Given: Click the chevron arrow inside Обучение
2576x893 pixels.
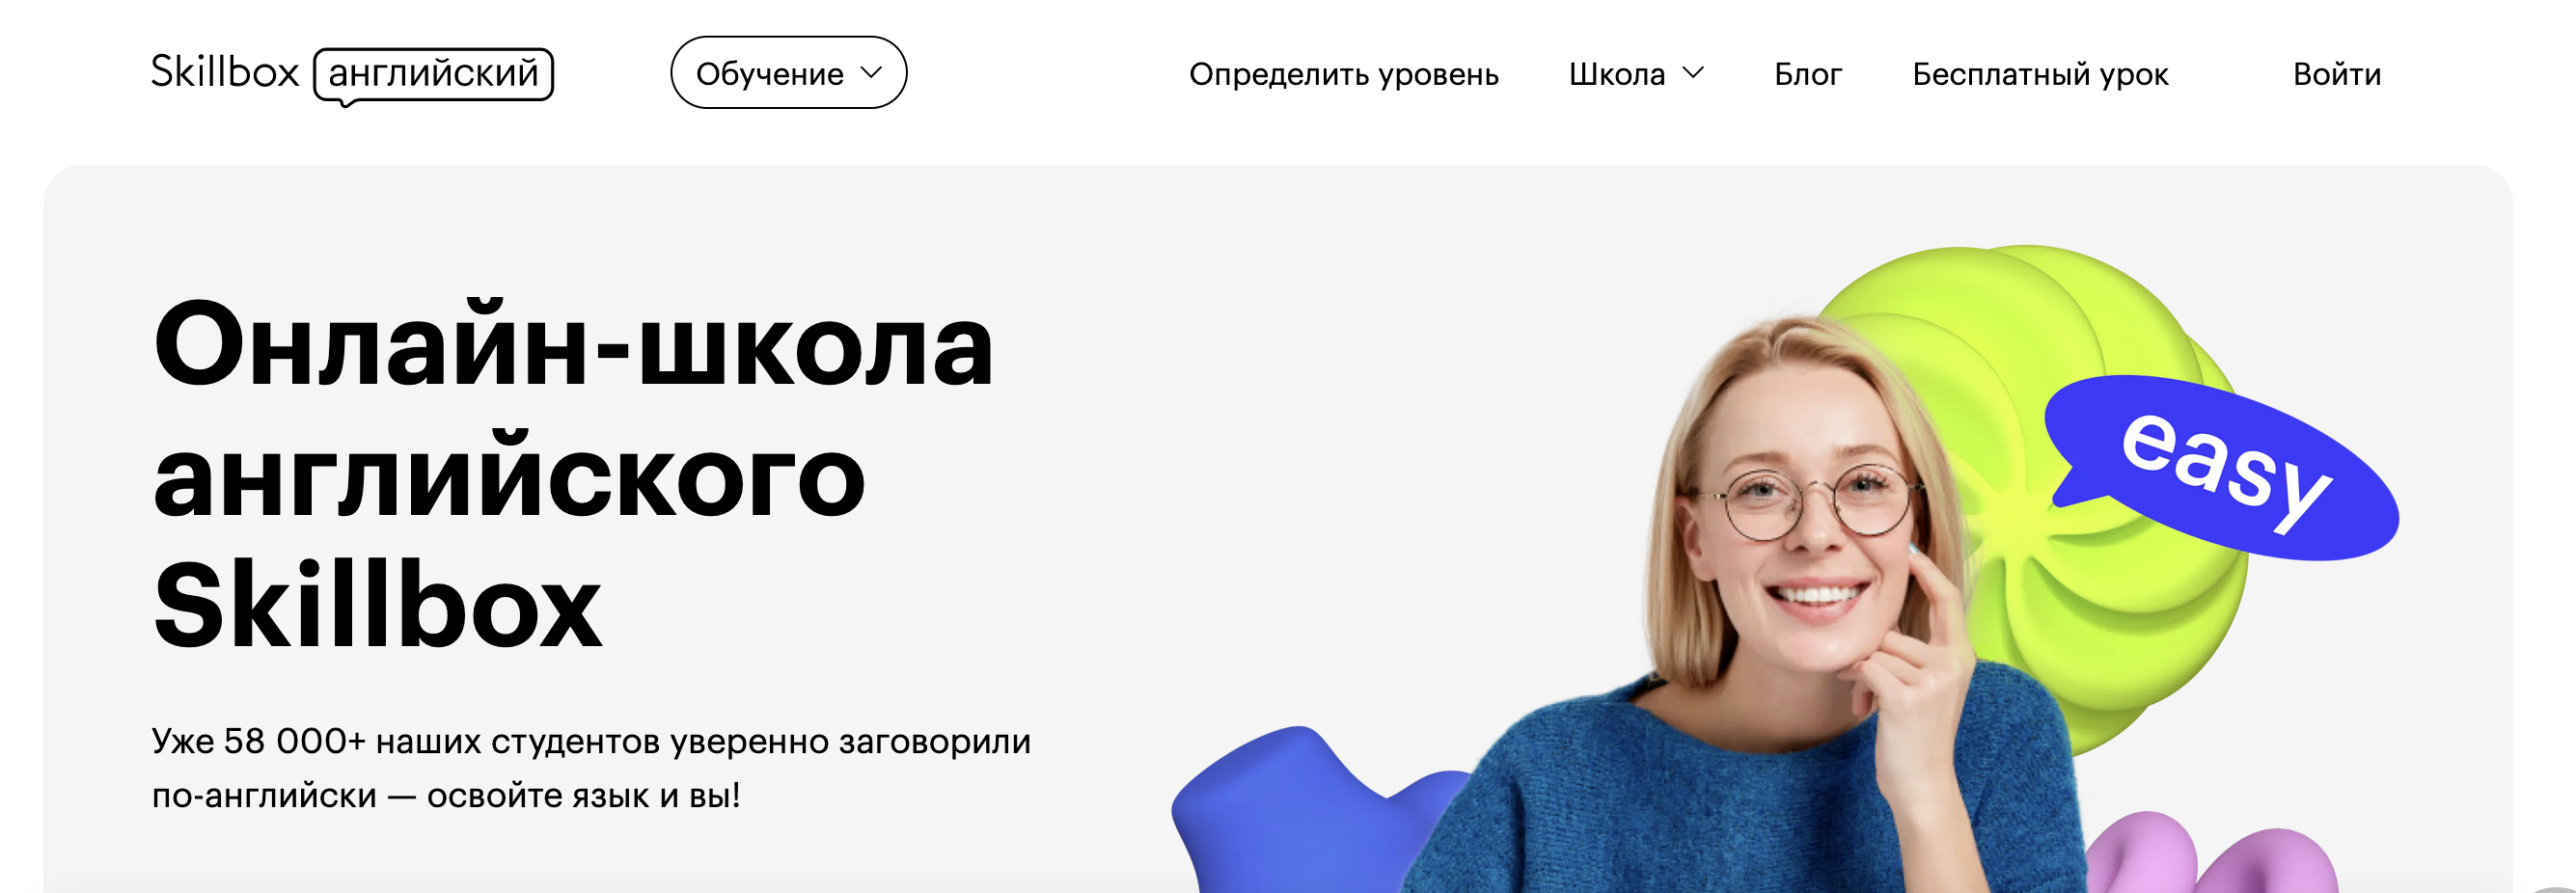Looking at the screenshot, I should pyautogui.click(x=871, y=72).
